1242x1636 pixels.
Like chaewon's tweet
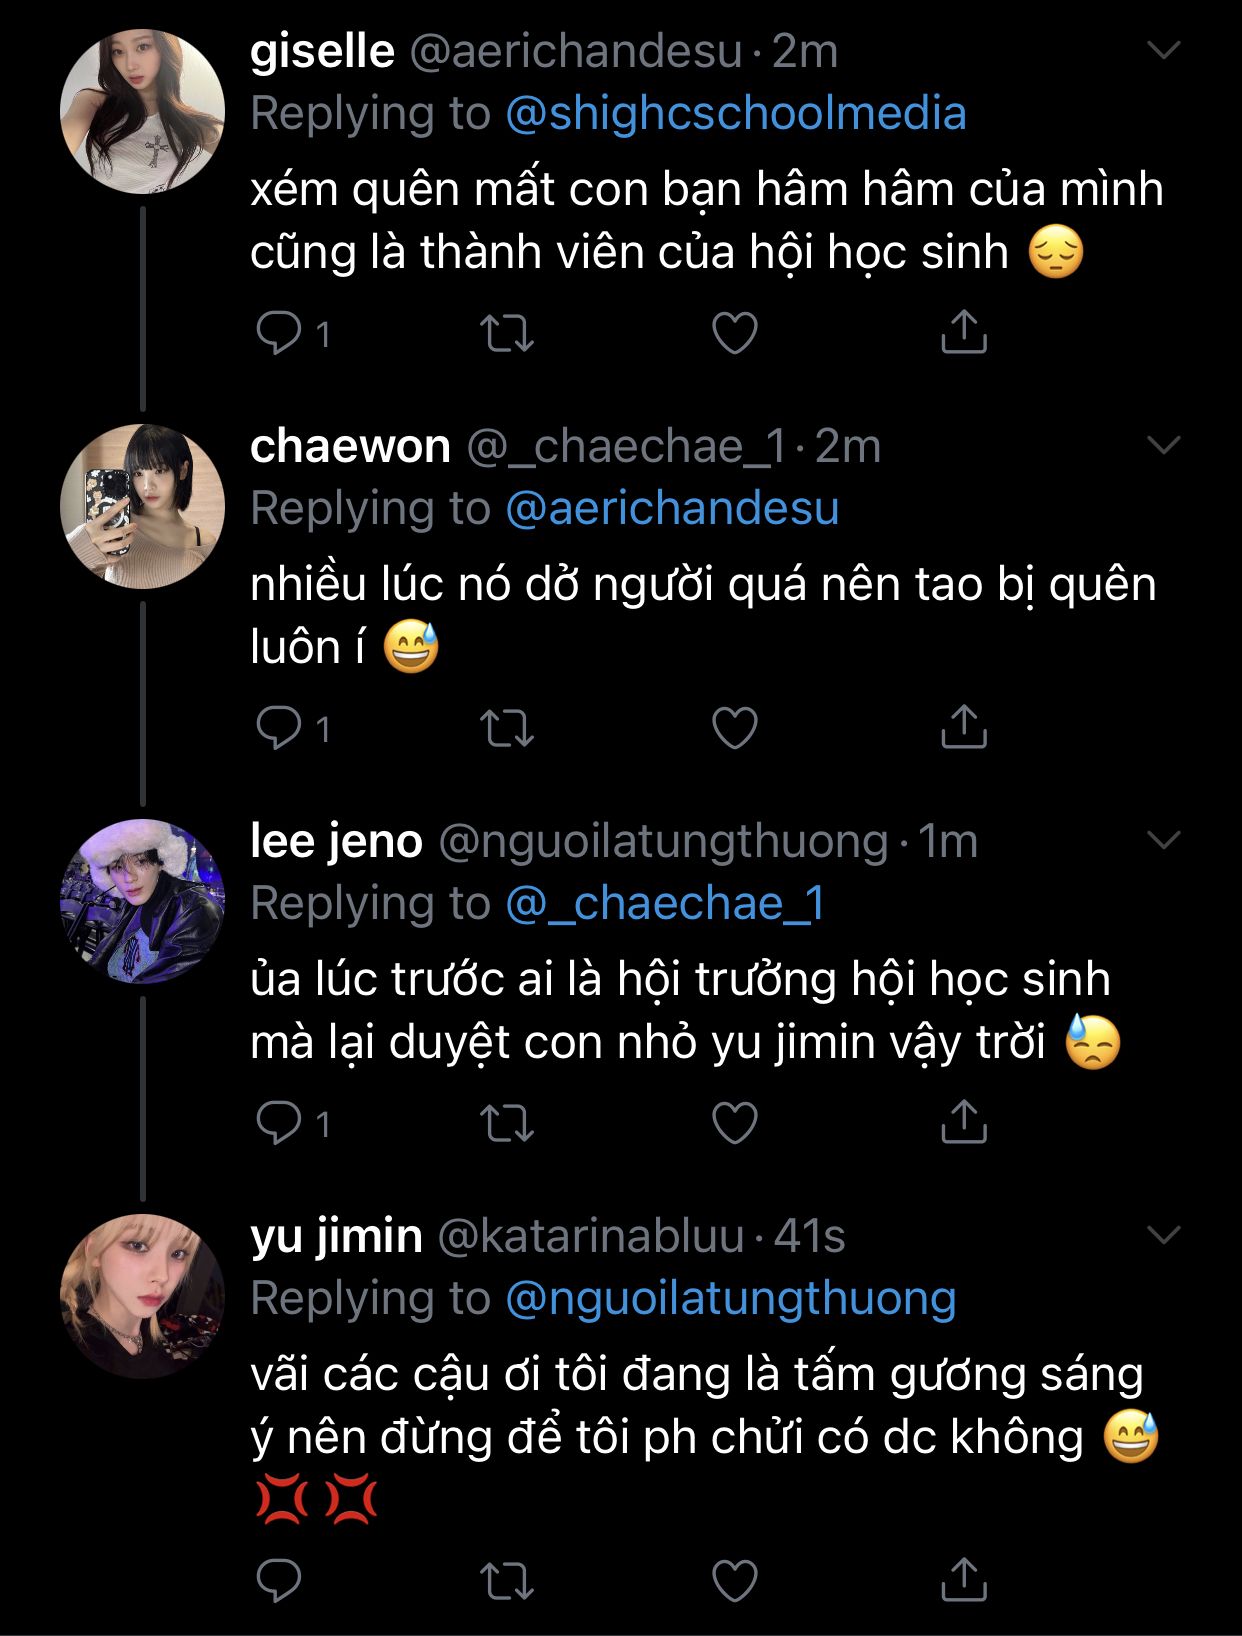[734, 728]
